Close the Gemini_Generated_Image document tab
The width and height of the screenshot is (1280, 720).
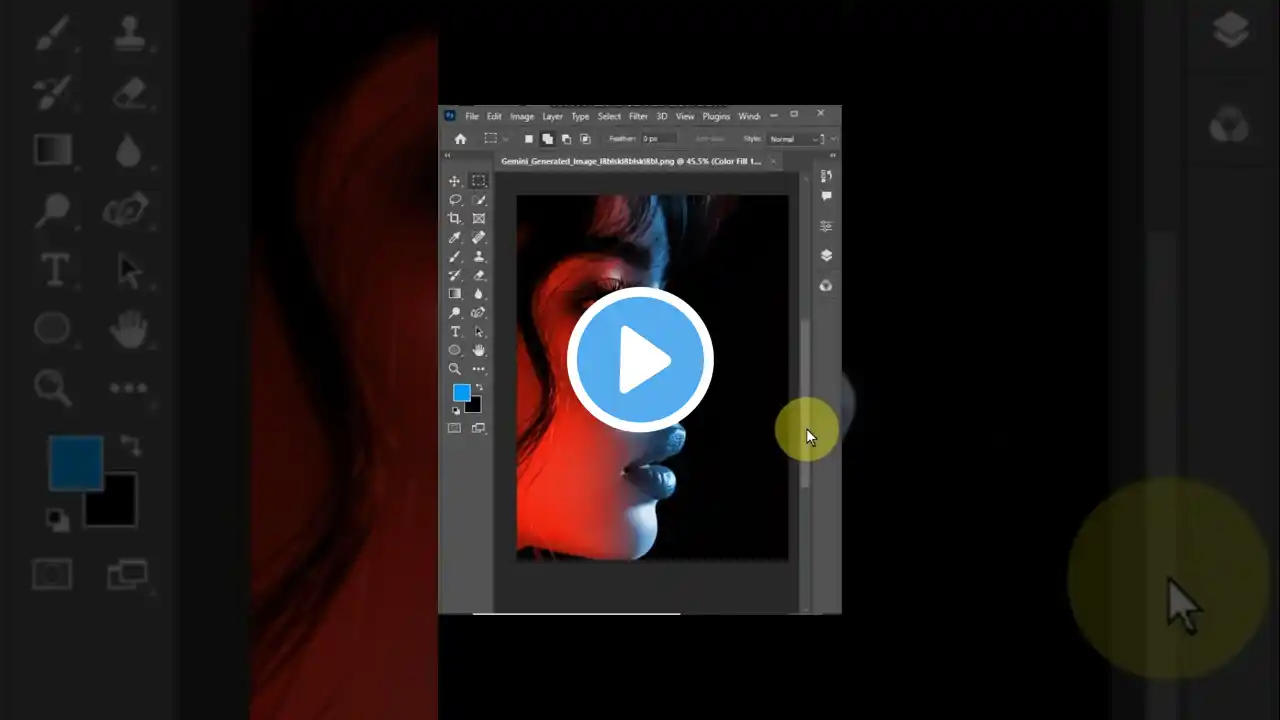(x=773, y=161)
